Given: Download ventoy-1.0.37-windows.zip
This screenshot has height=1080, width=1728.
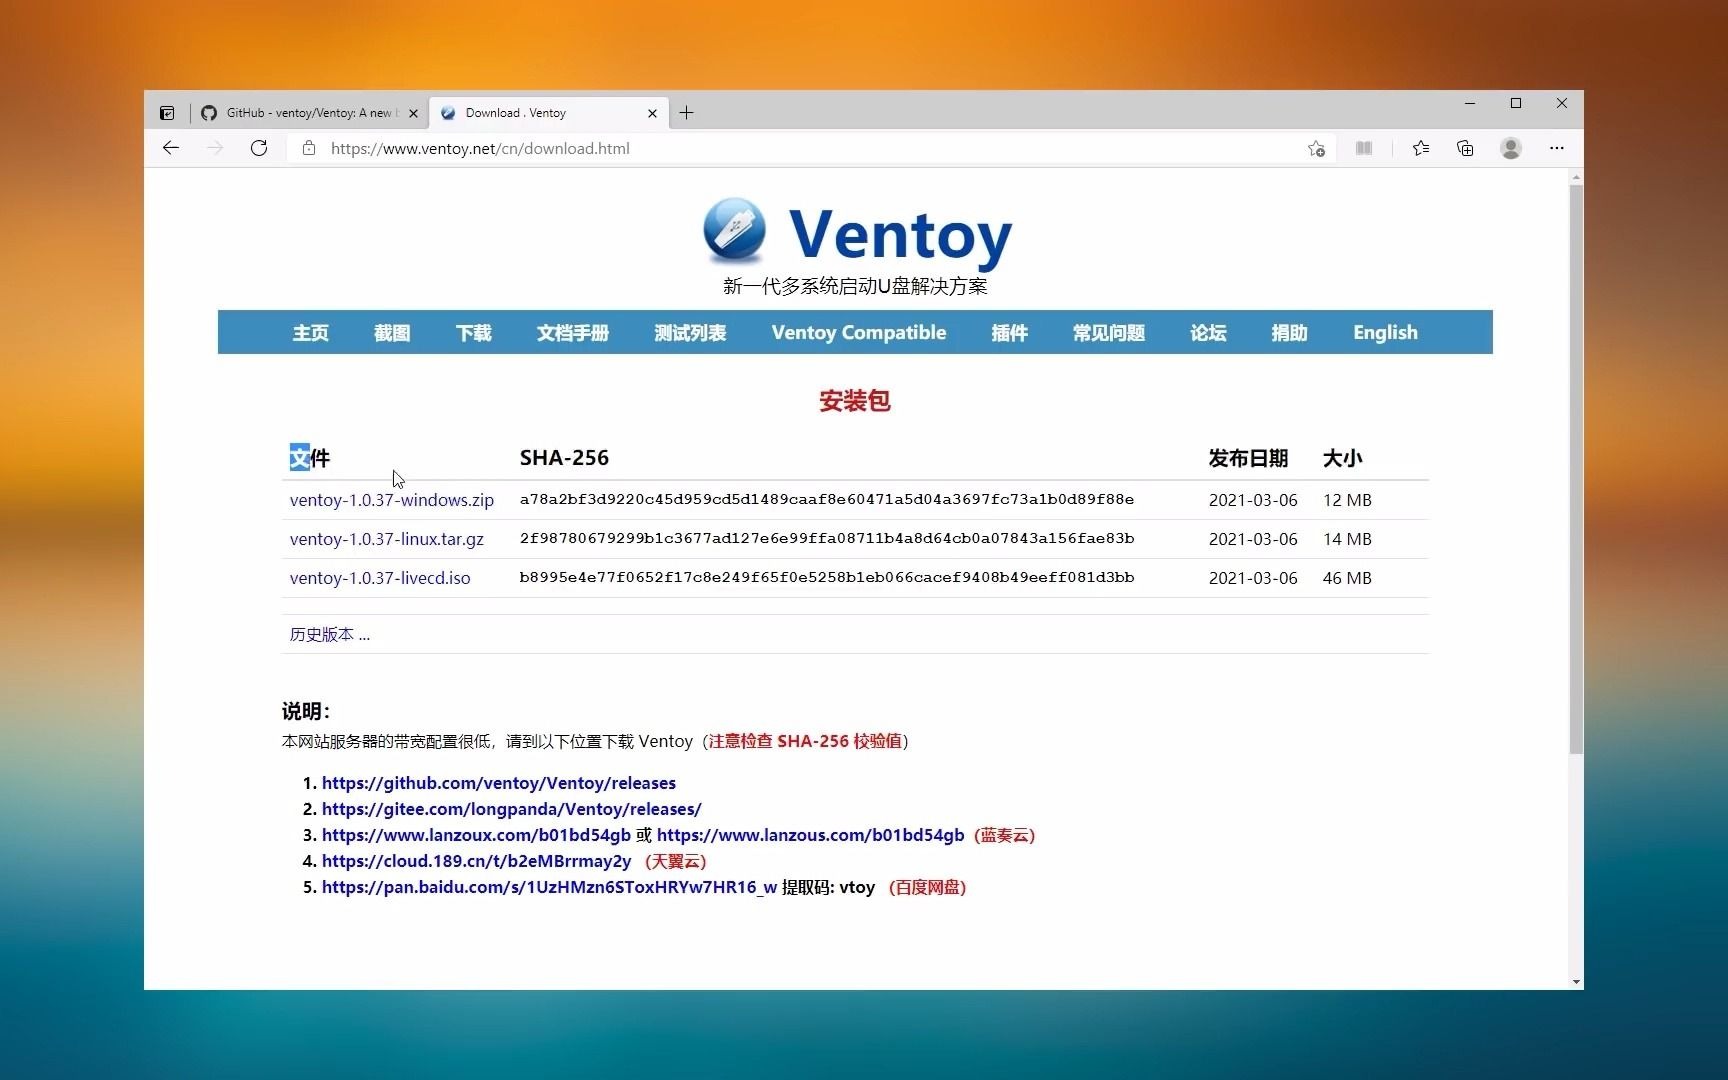Looking at the screenshot, I should tap(392, 500).
